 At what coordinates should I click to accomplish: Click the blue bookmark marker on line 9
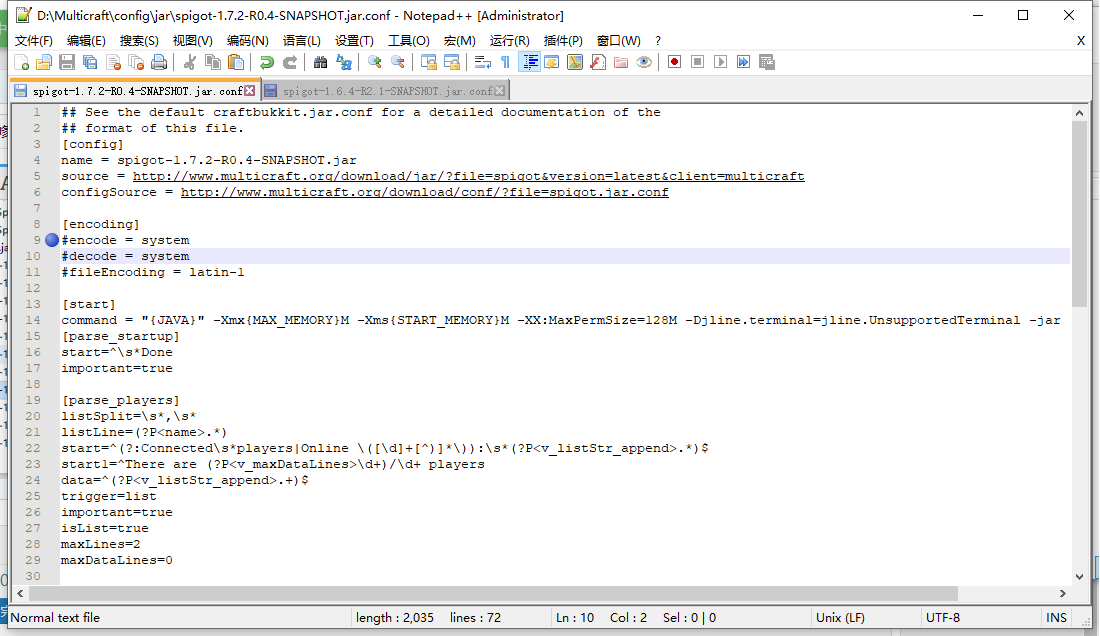52,240
